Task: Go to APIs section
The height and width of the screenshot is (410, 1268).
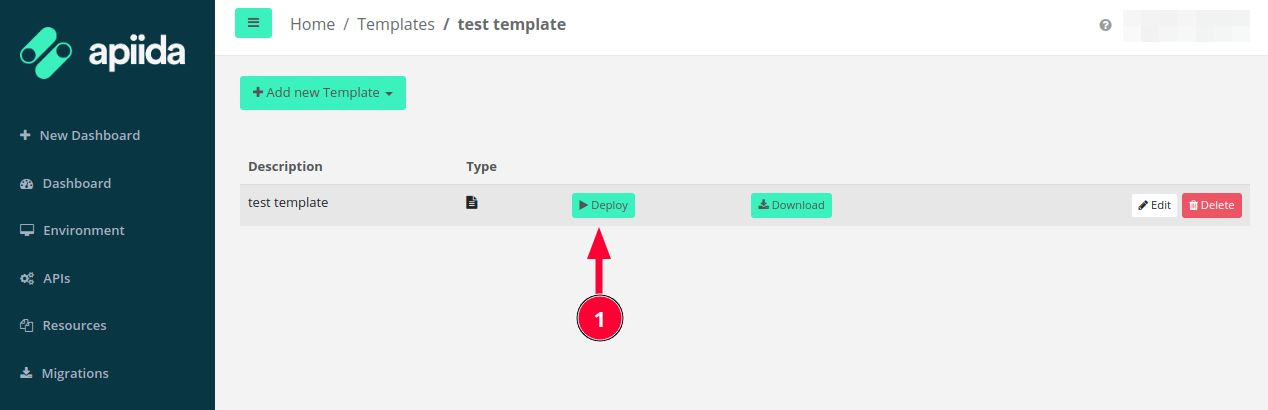Action: coord(56,278)
